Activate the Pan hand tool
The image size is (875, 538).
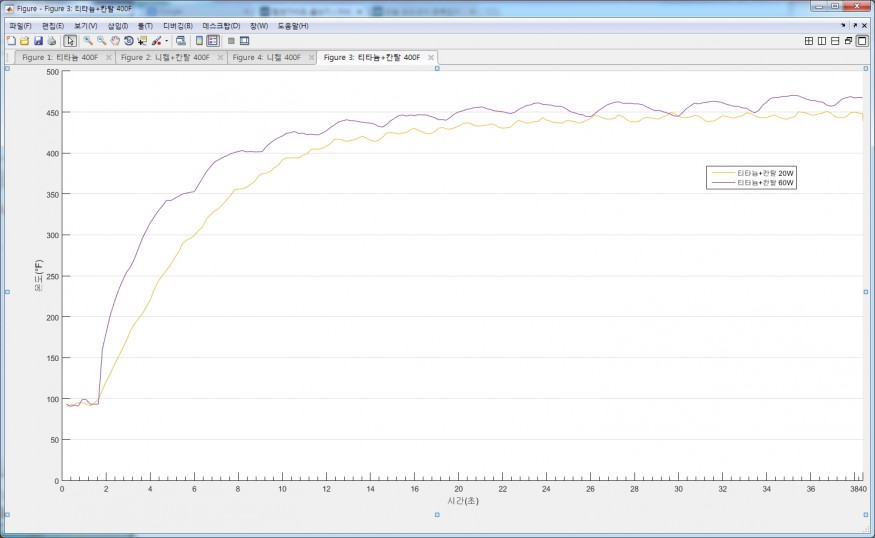pyautogui.click(x=115, y=41)
